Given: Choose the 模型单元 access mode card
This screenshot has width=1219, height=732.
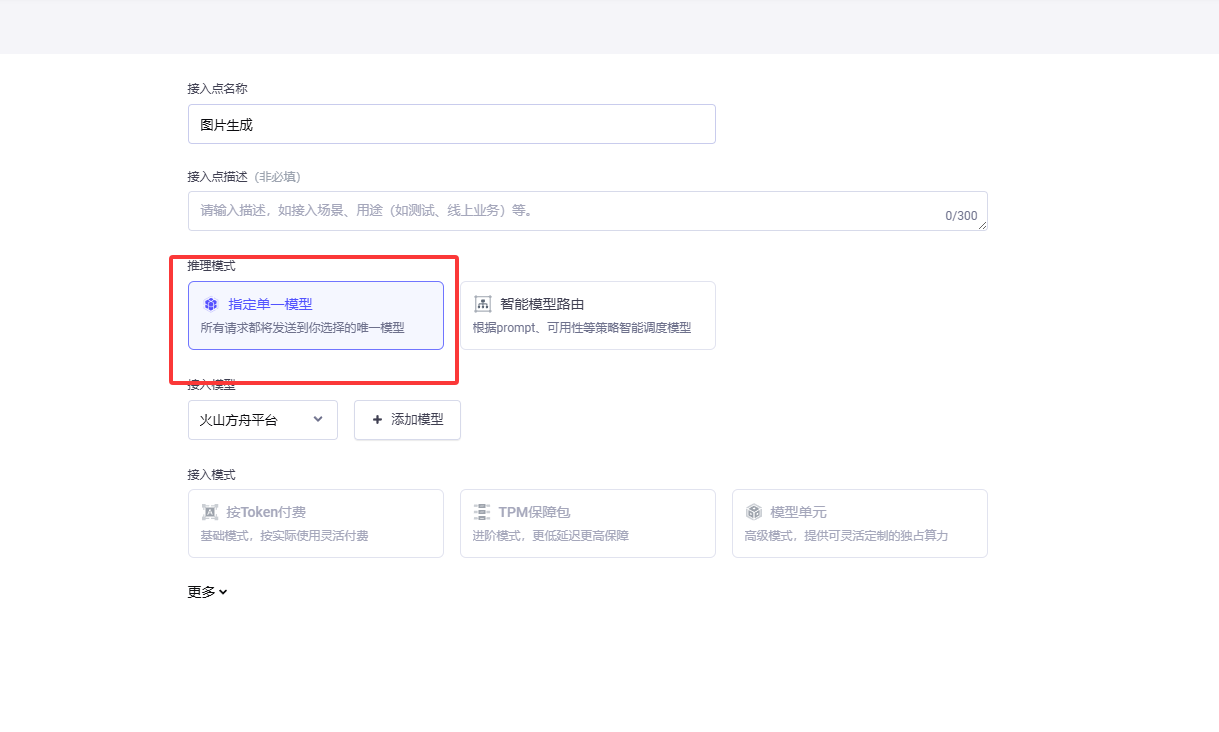Looking at the screenshot, I should 859,523.
